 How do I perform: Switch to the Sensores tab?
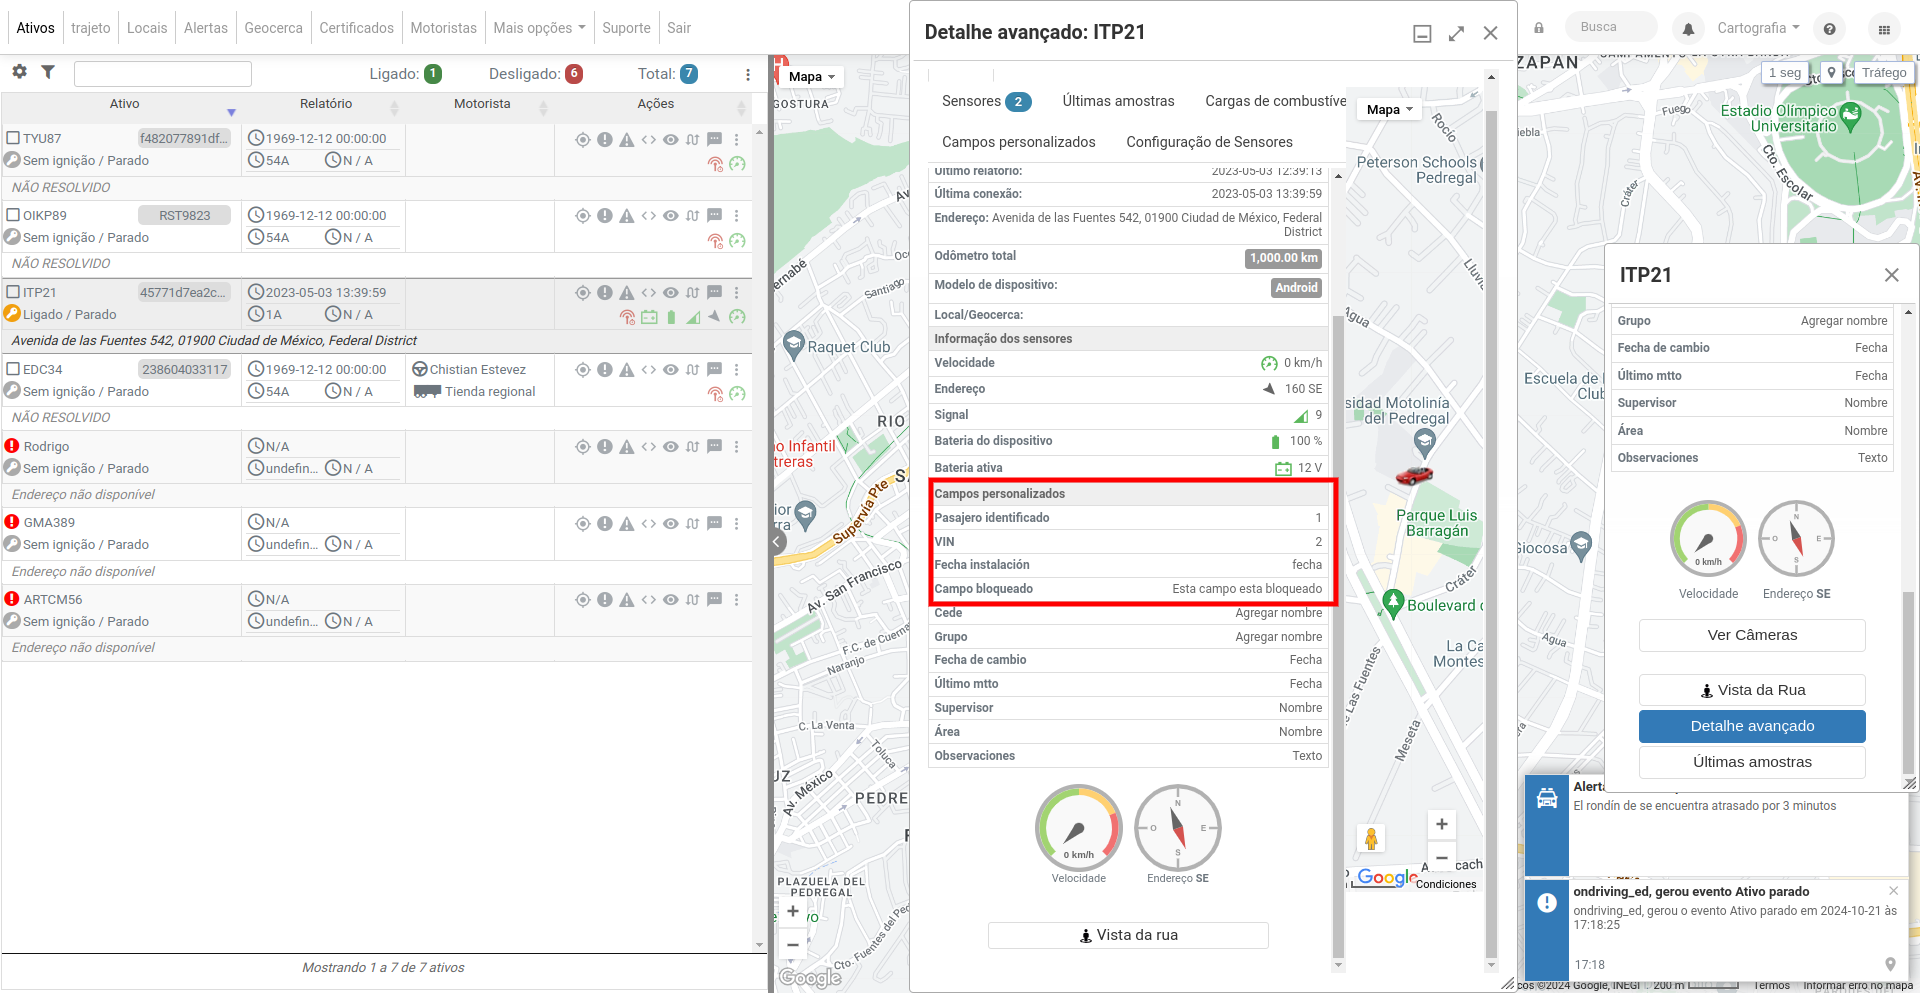[x=986, y=101]
